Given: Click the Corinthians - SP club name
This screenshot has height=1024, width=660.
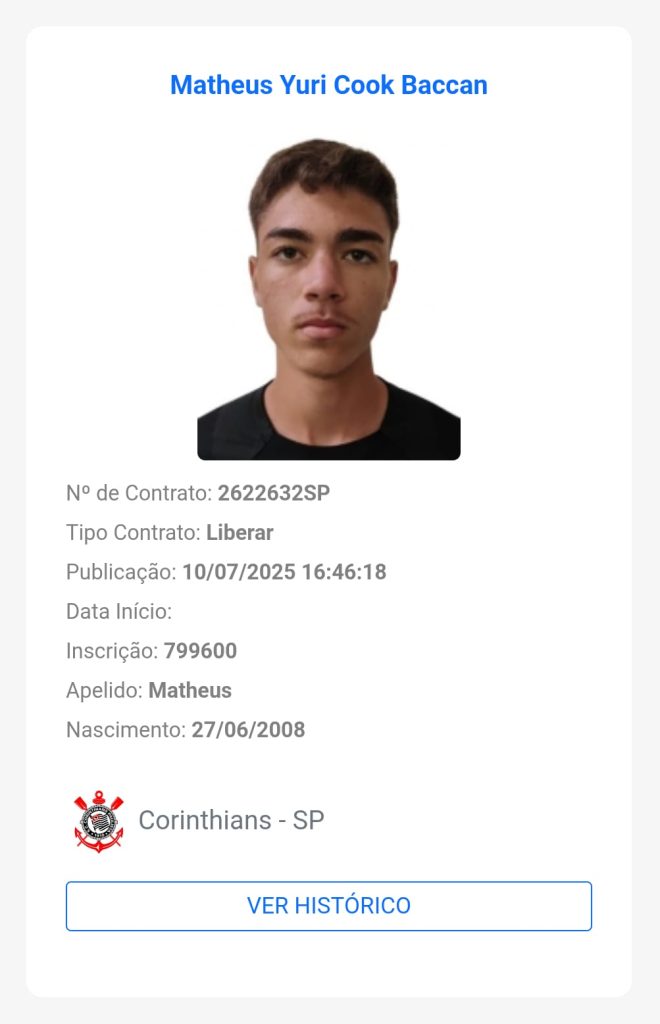Looking at the screenshot, I should pos(231,820).
